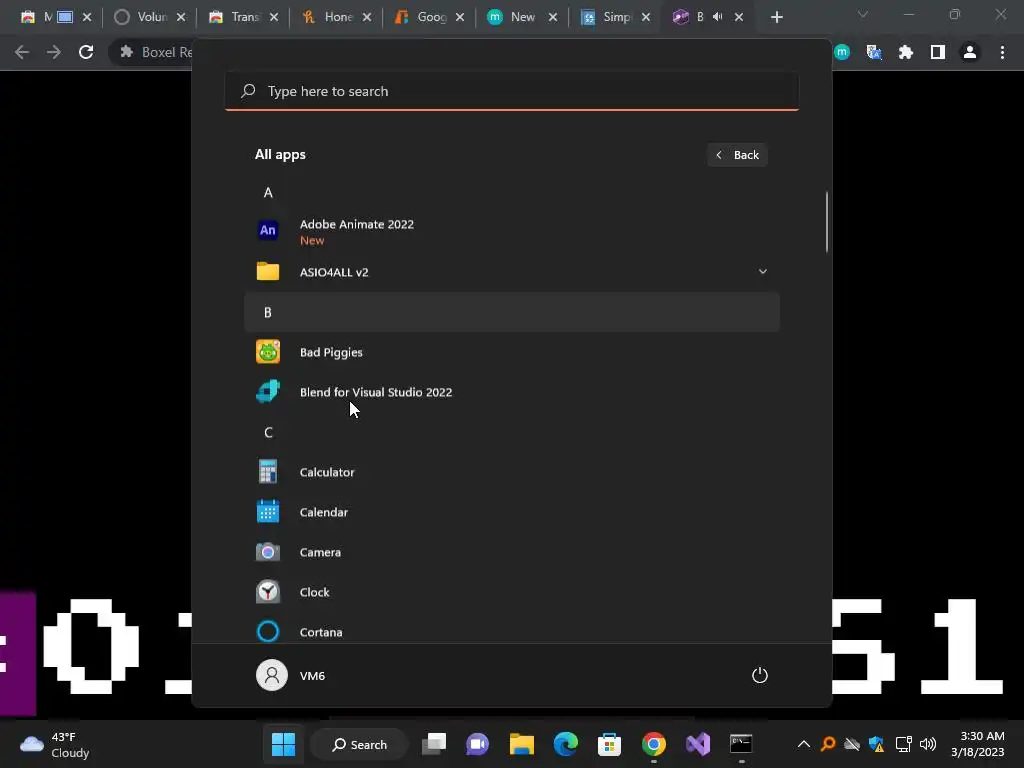
Task: Open Task View on the taskbar
Action: (x=434, y=744)
